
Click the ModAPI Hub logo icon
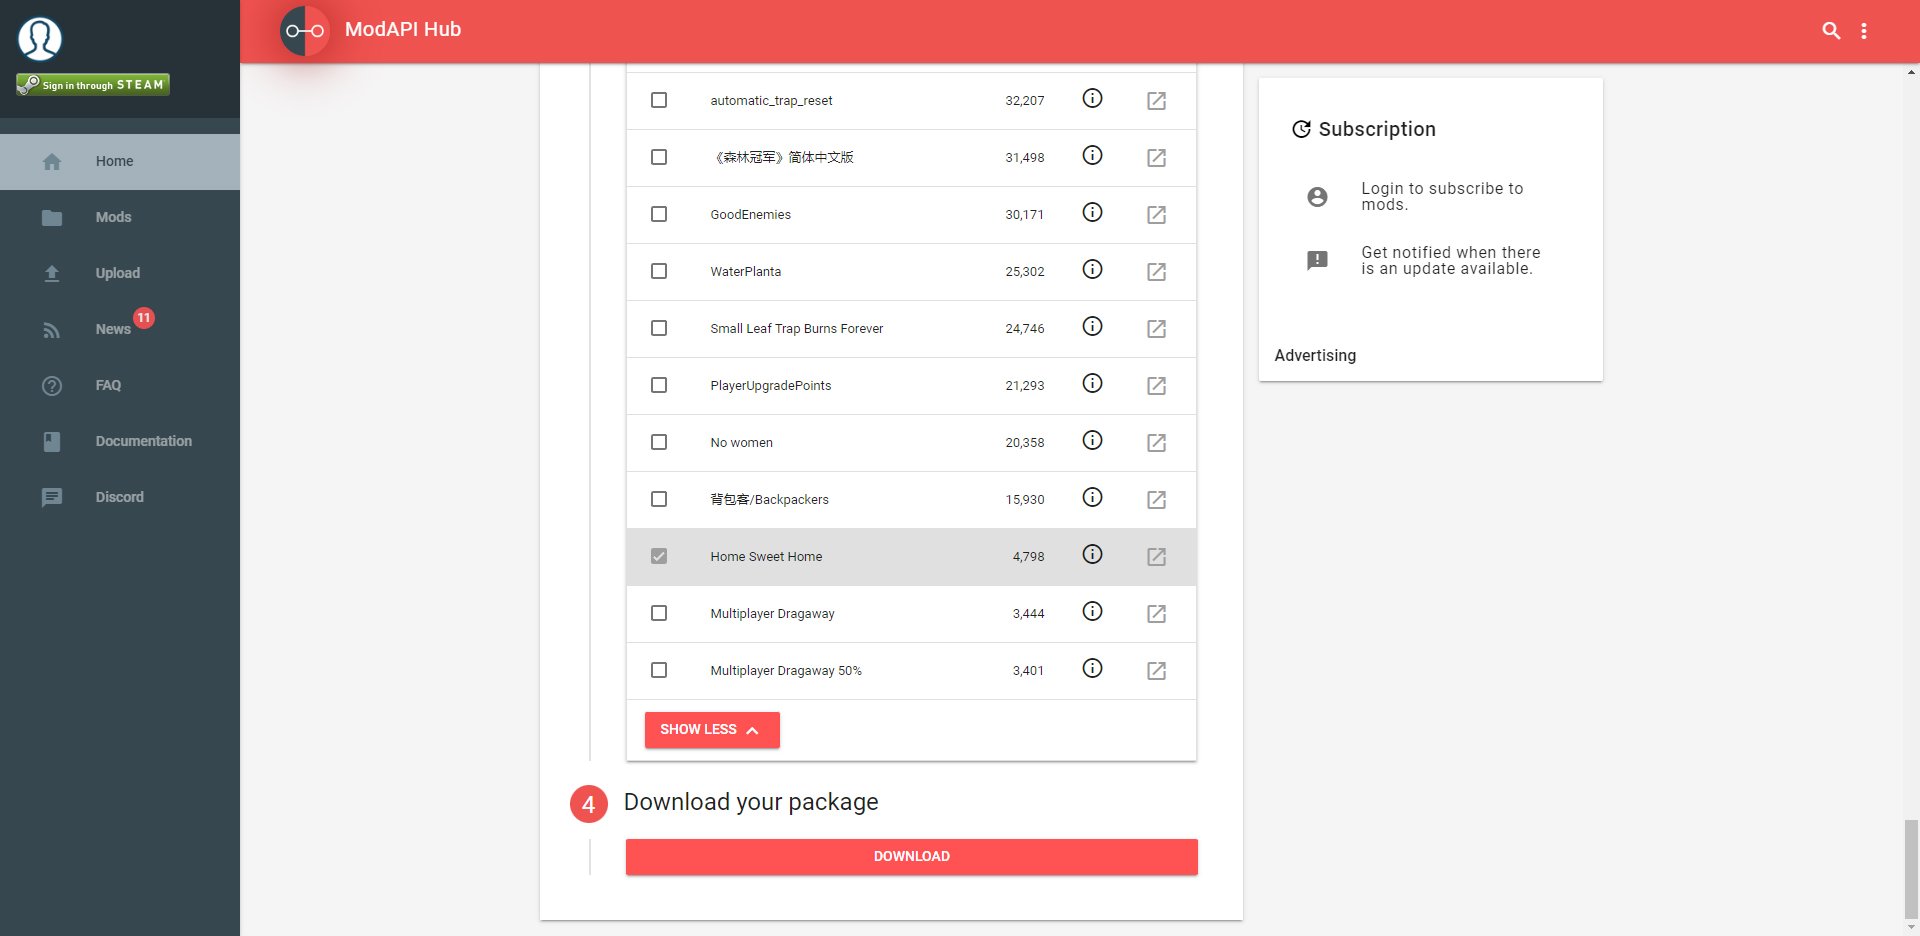pyautogui.click(x=304, y=31)
